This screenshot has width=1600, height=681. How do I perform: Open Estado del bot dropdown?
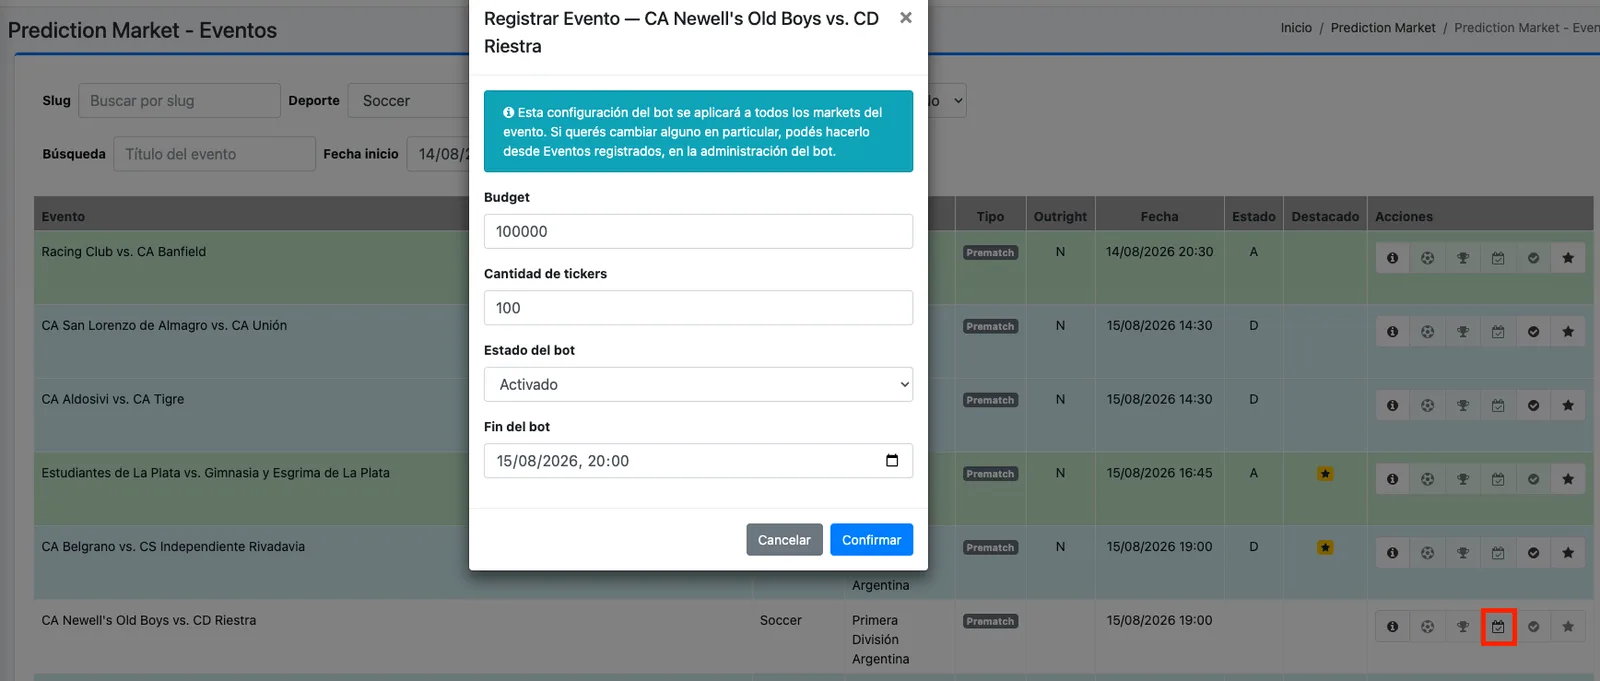point(698,384)
